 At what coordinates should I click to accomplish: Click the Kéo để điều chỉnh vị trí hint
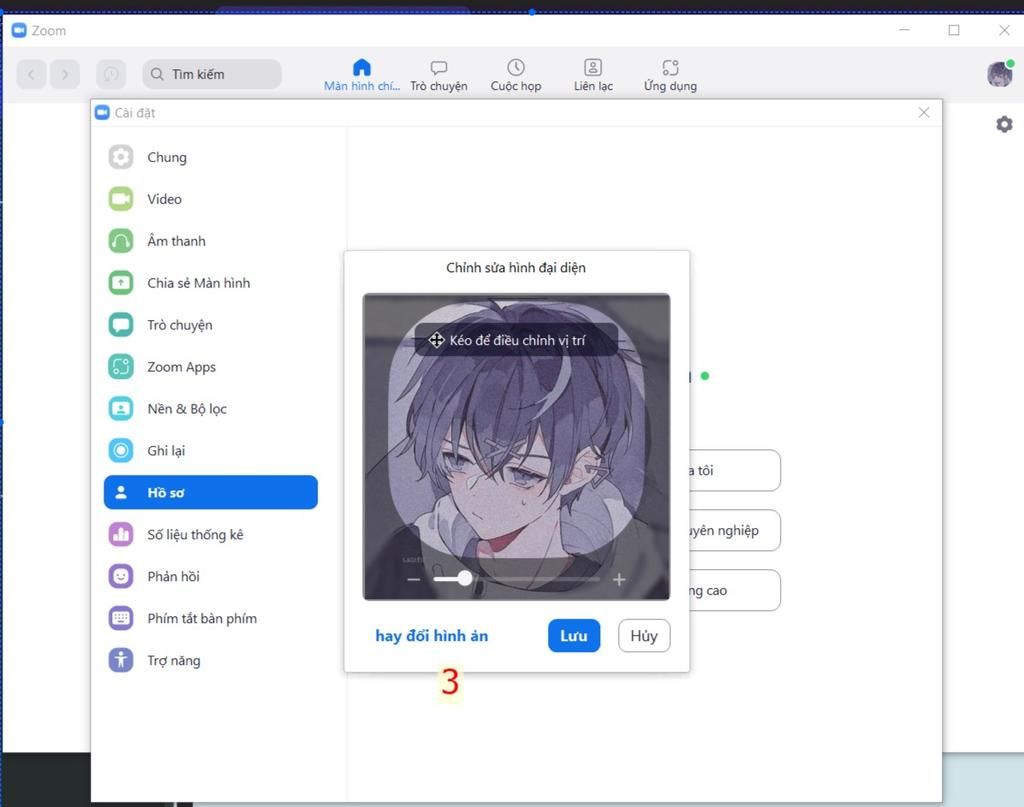516,340
